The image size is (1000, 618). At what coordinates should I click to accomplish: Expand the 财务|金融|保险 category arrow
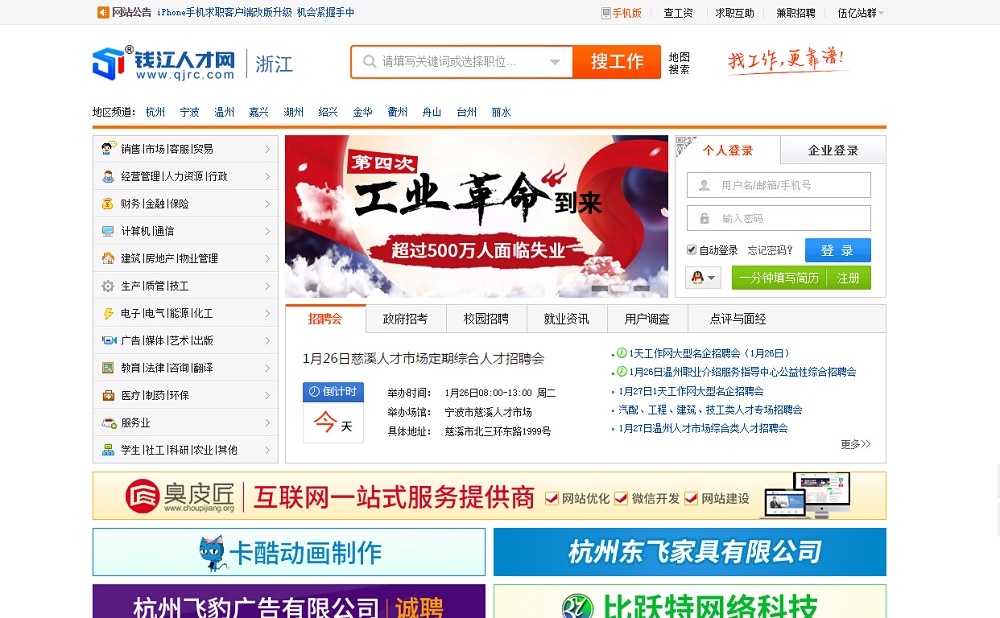267,203
